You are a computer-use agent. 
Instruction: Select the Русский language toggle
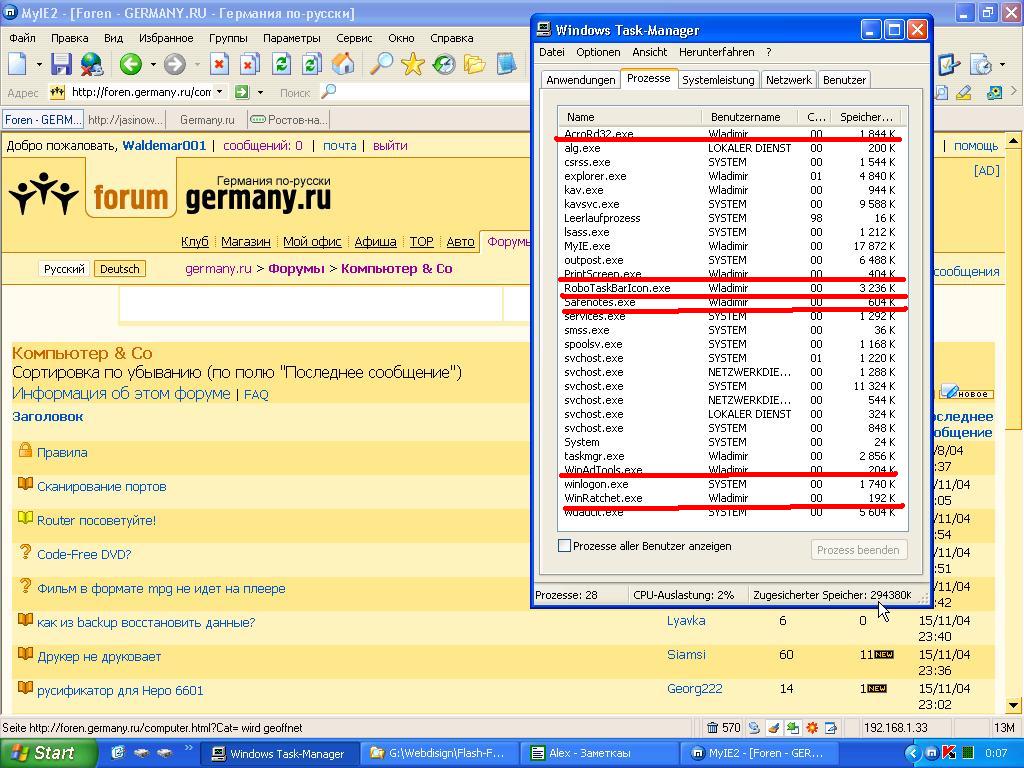pyautogui.click(x=64, y=268)
